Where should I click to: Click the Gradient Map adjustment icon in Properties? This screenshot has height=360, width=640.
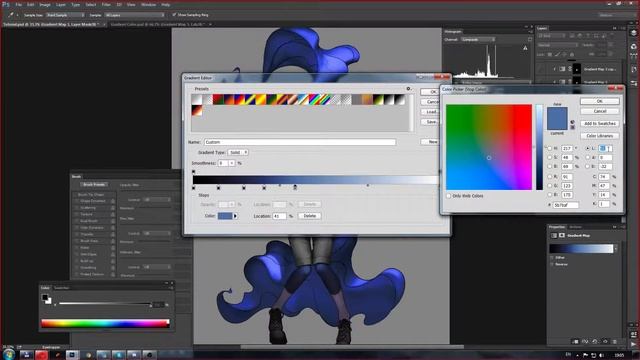[554, 236]
